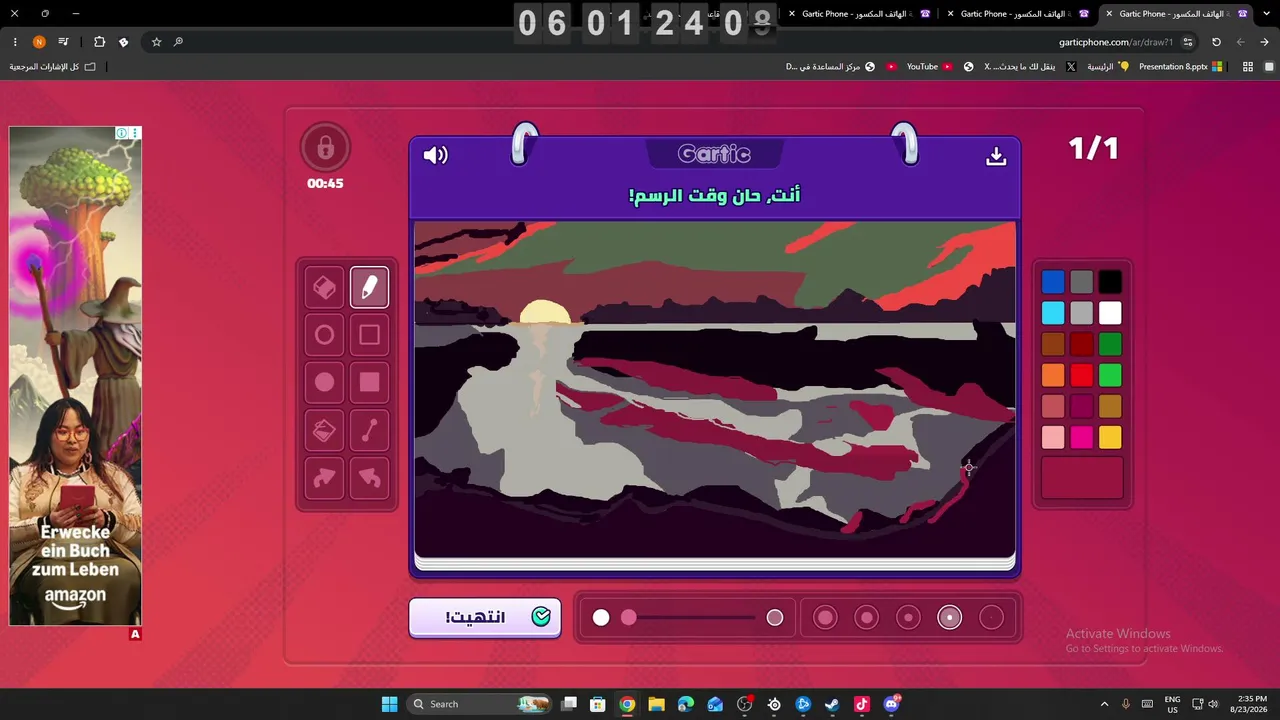Viewport: 1280px width, 720px height.
Task: Pick the blue color swatch
Action: click(x=1053, y=282)
